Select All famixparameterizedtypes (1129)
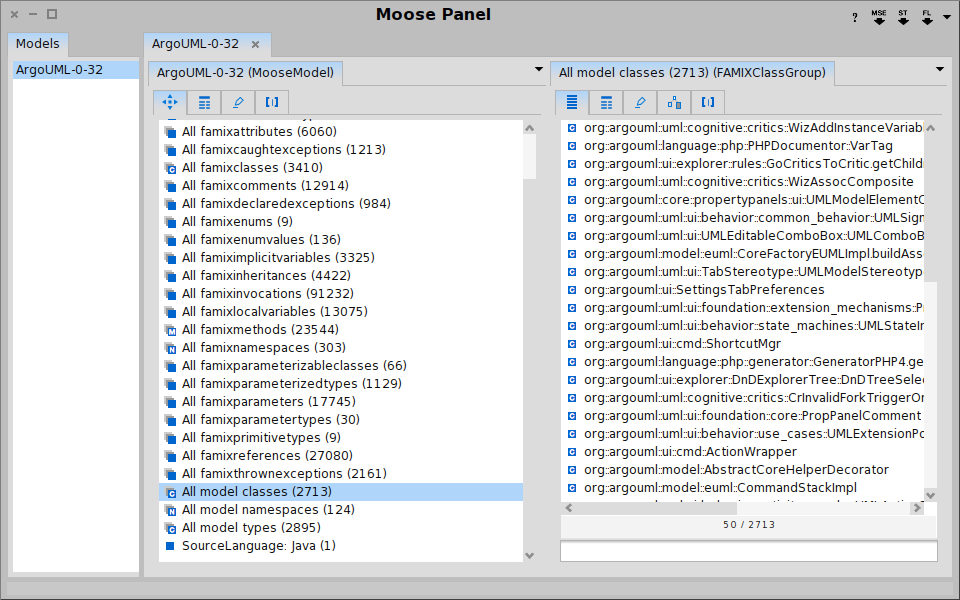960x600 pixels. (341, 384)
